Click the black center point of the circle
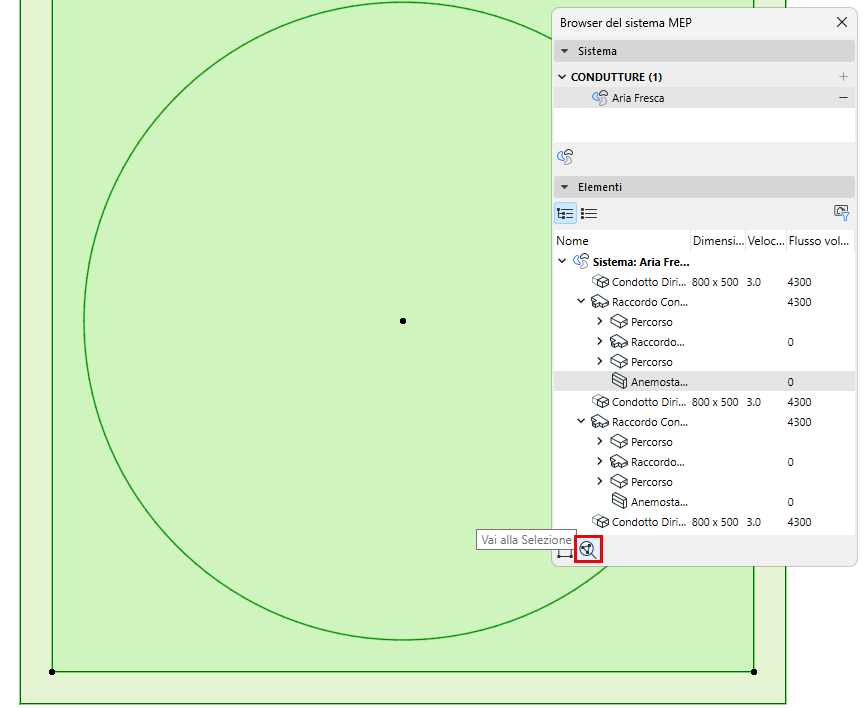The width and height of the screenshot is (863, 708). tap(403, 321)
